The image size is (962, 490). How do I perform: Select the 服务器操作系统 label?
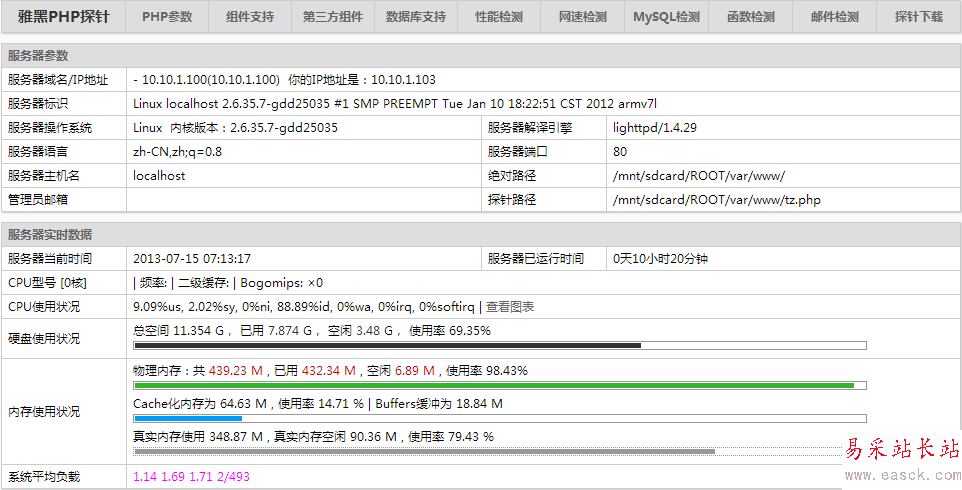50,128
